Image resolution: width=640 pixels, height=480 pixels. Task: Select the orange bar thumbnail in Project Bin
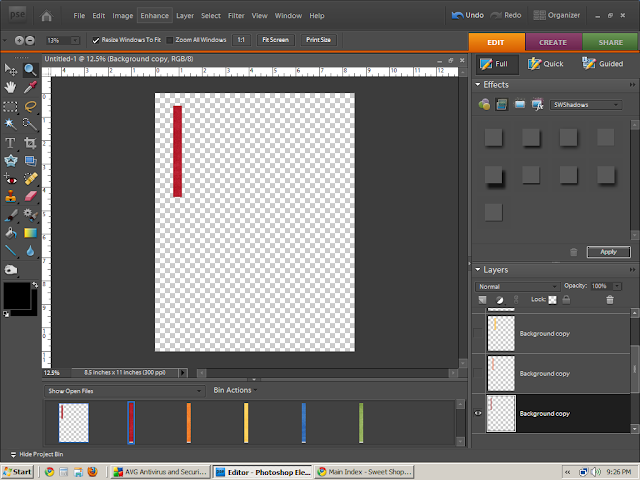click(x=188, y=422)
